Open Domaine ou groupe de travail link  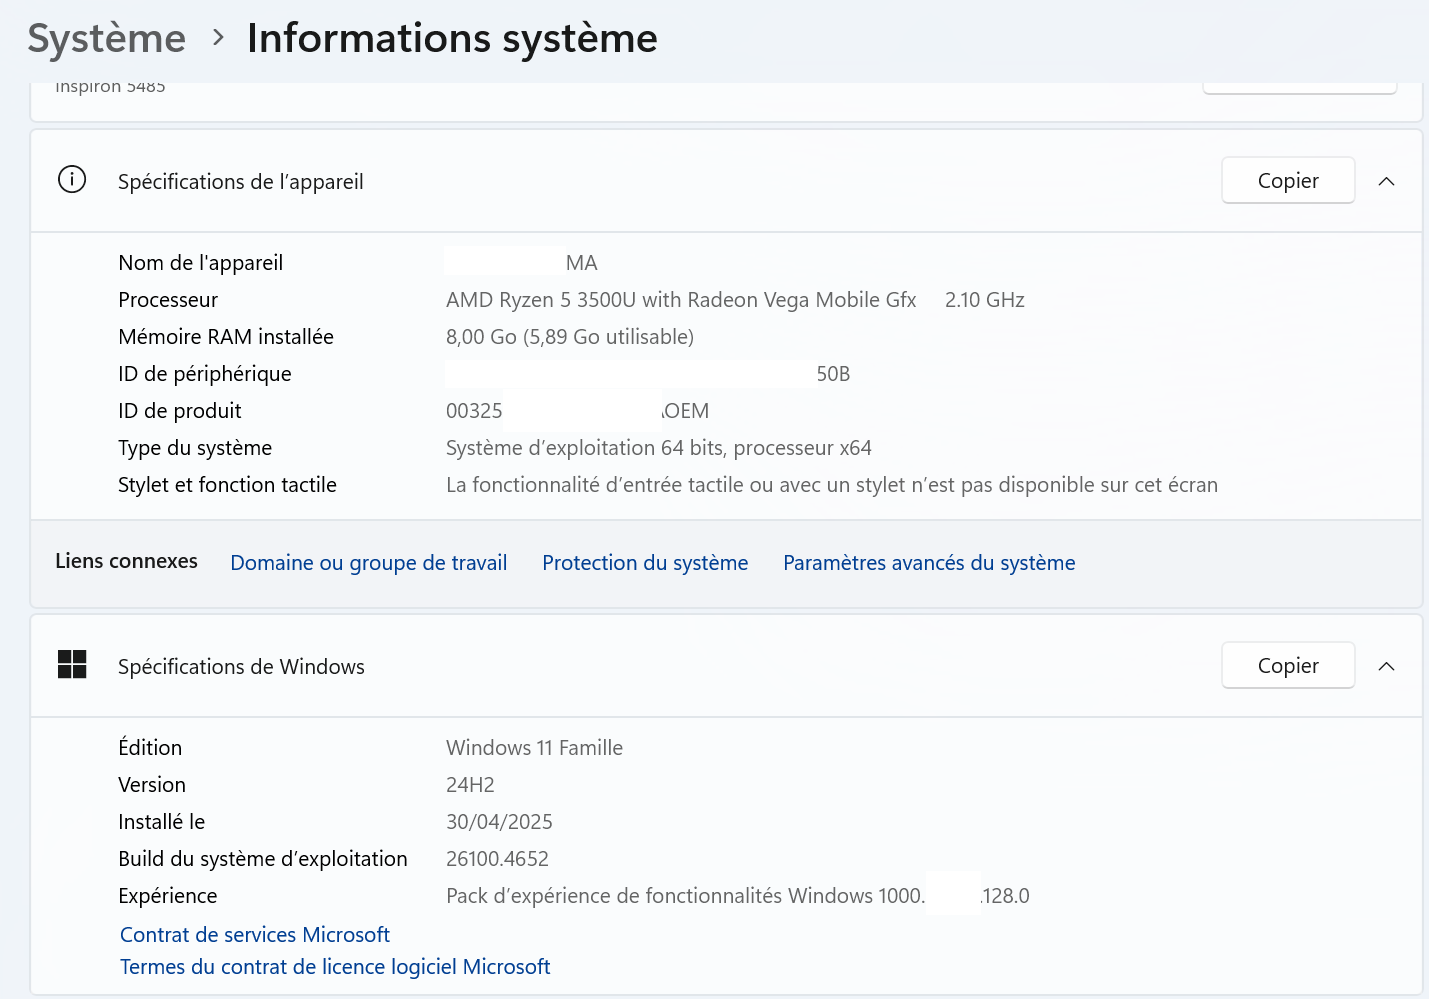coord(369,563)
